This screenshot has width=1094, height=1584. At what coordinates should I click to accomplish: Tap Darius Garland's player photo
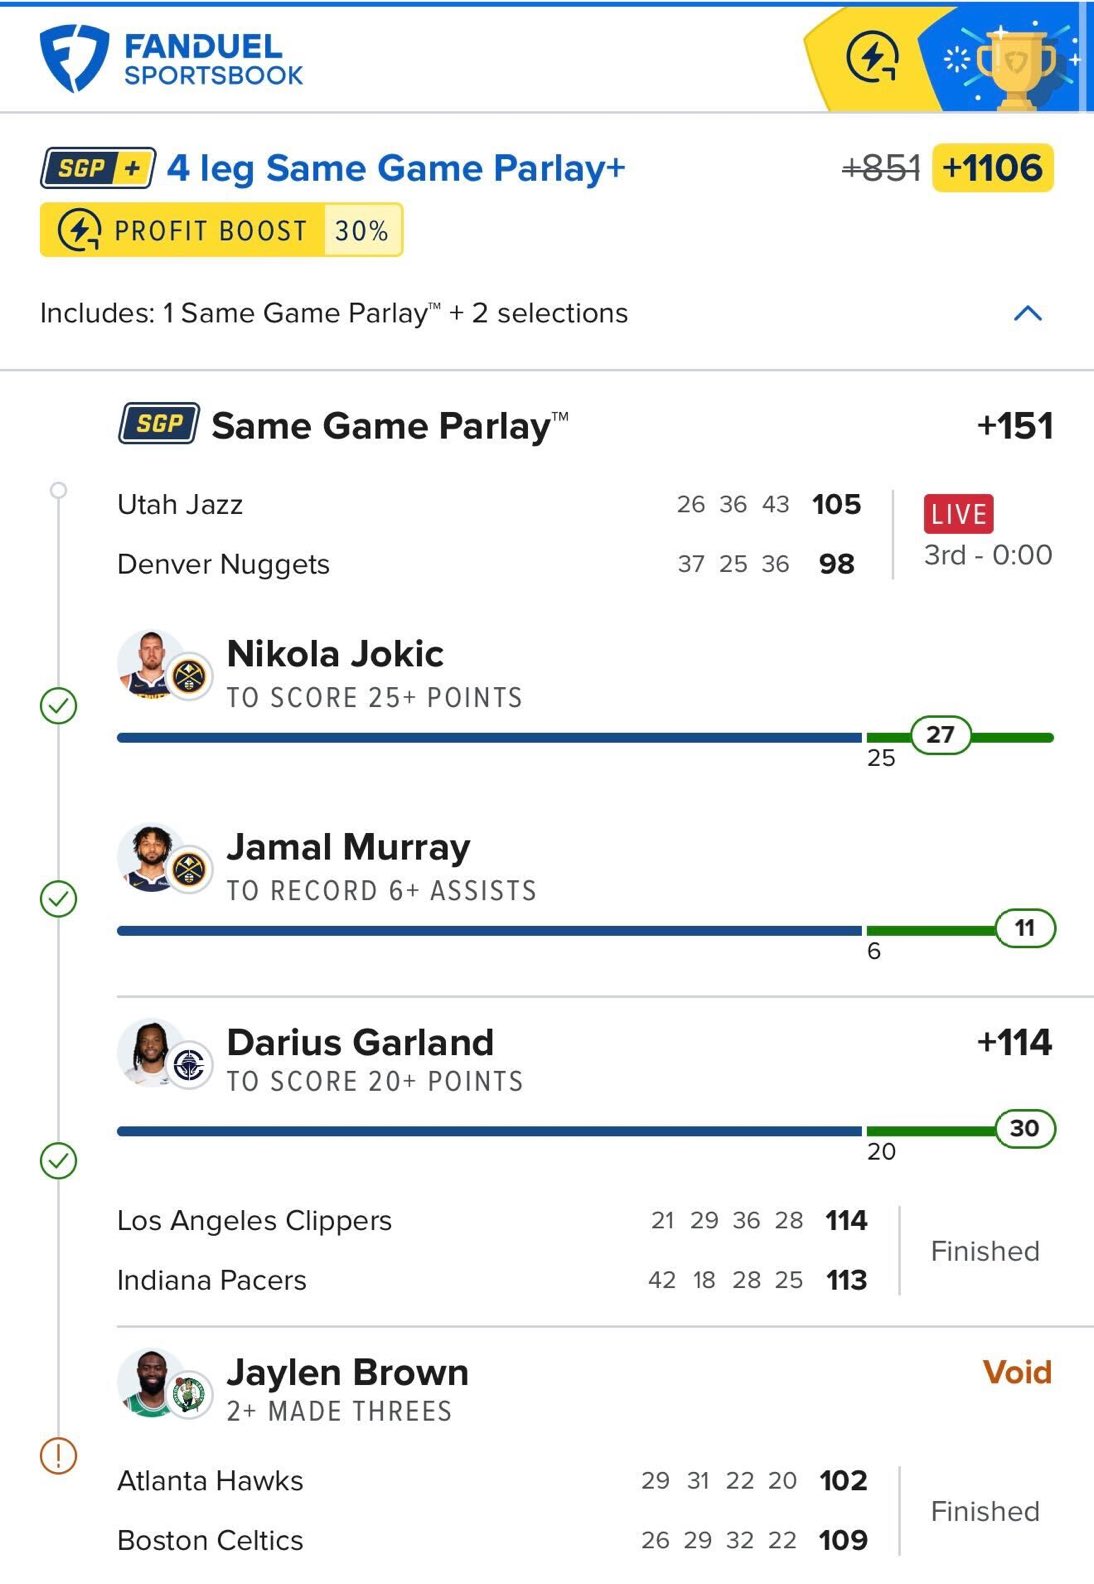151,1052
